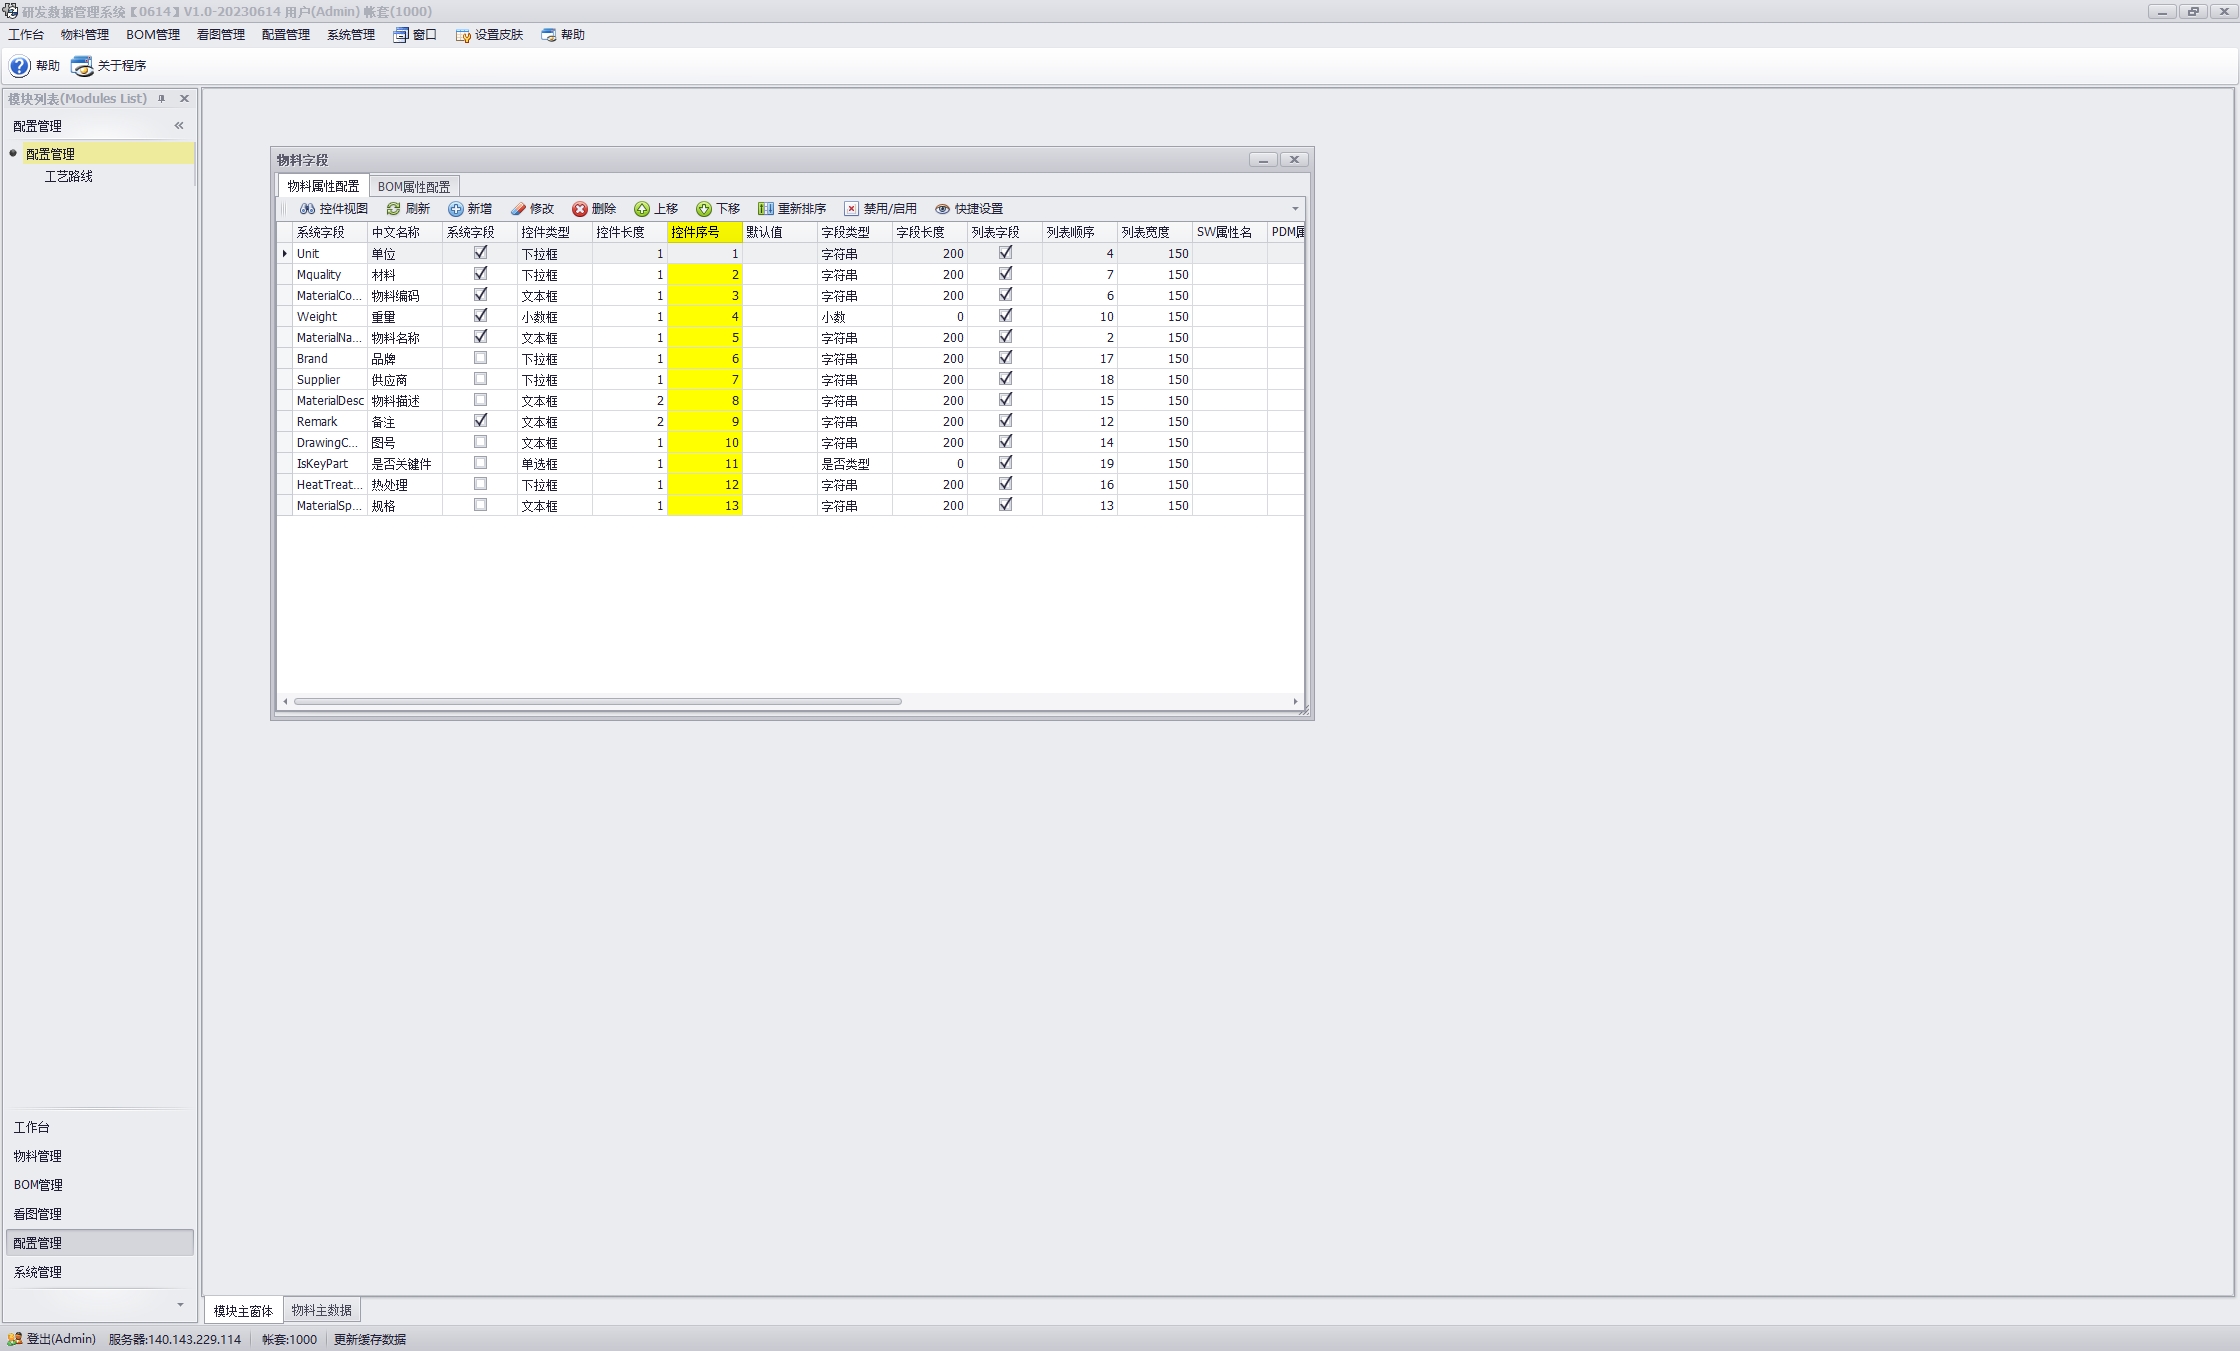Click the 修改 edit button
This screenshot has height=1351, width=2240.
(532, 209)
